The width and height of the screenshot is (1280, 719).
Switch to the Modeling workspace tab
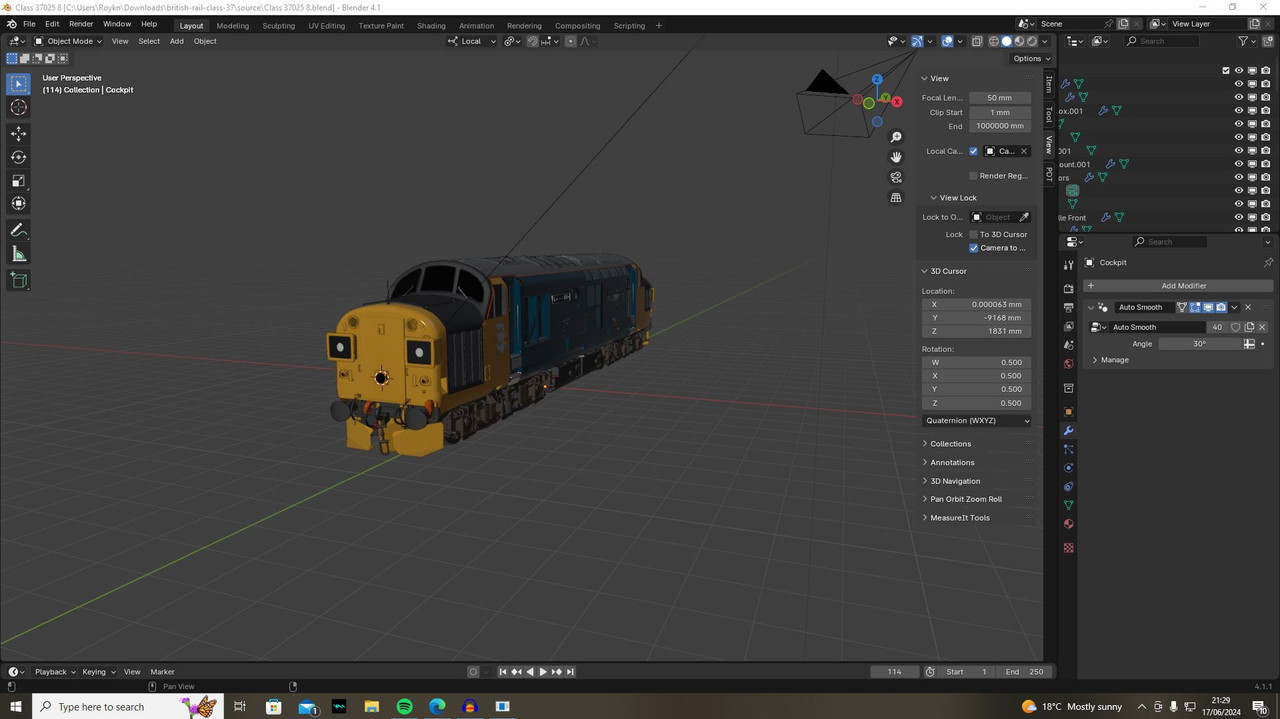pyautogui.click(x=233, y=26)
